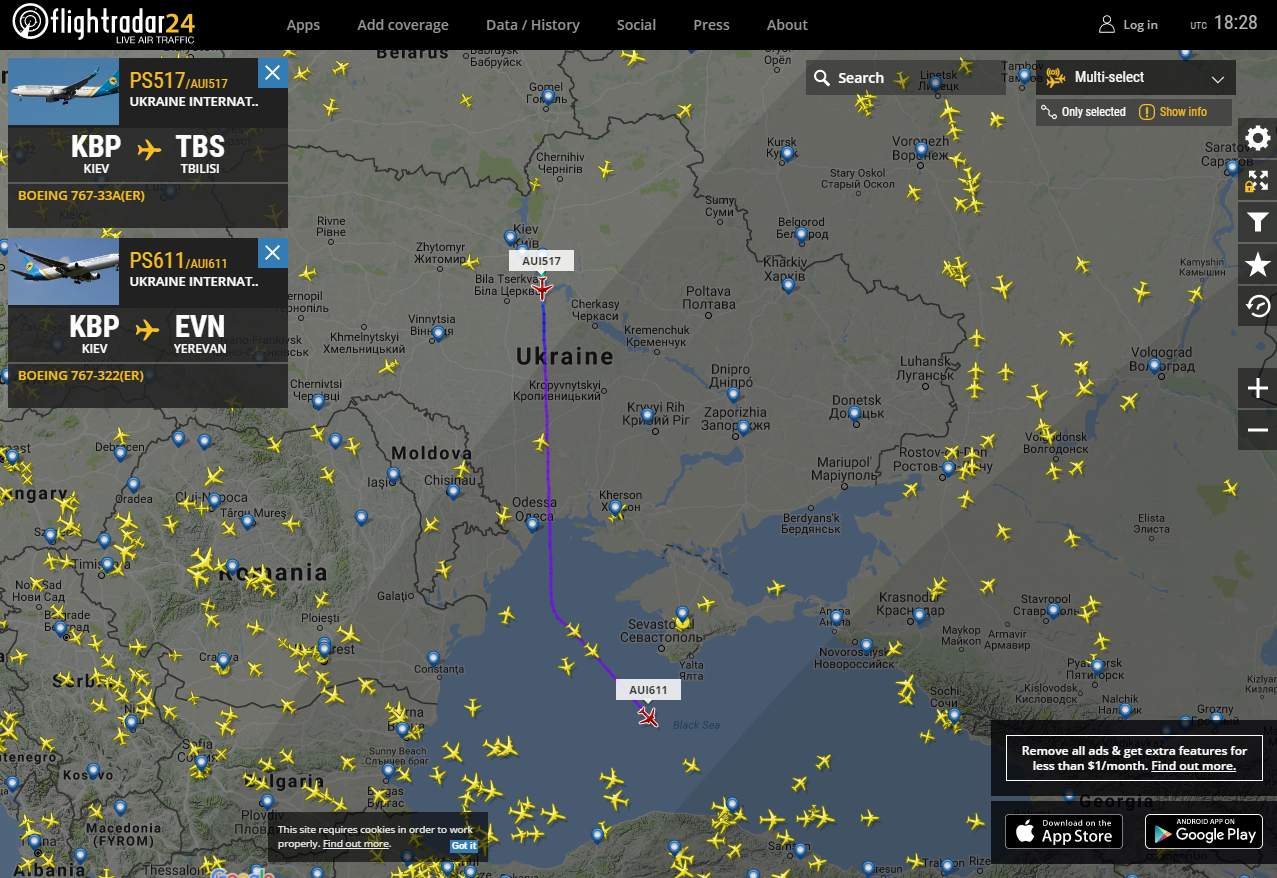
Task: Toggle the Only selected option
Action: click(x=1084, y=112)
